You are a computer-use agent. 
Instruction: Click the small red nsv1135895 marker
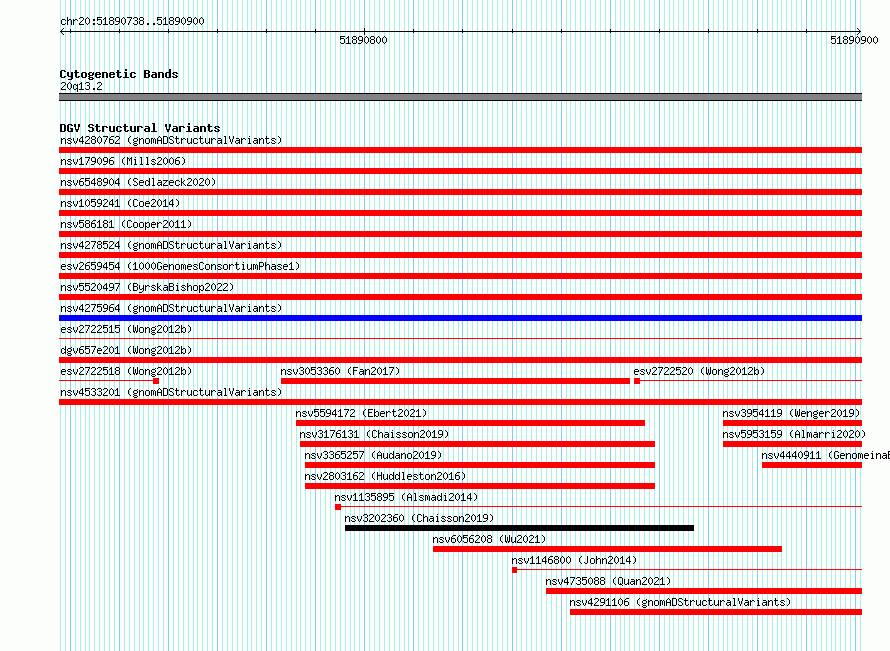pos(338,507)
